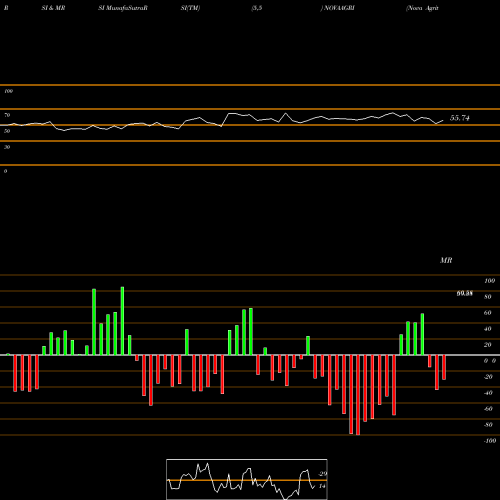Click the '(5,5' parameter text

[257, 8]
